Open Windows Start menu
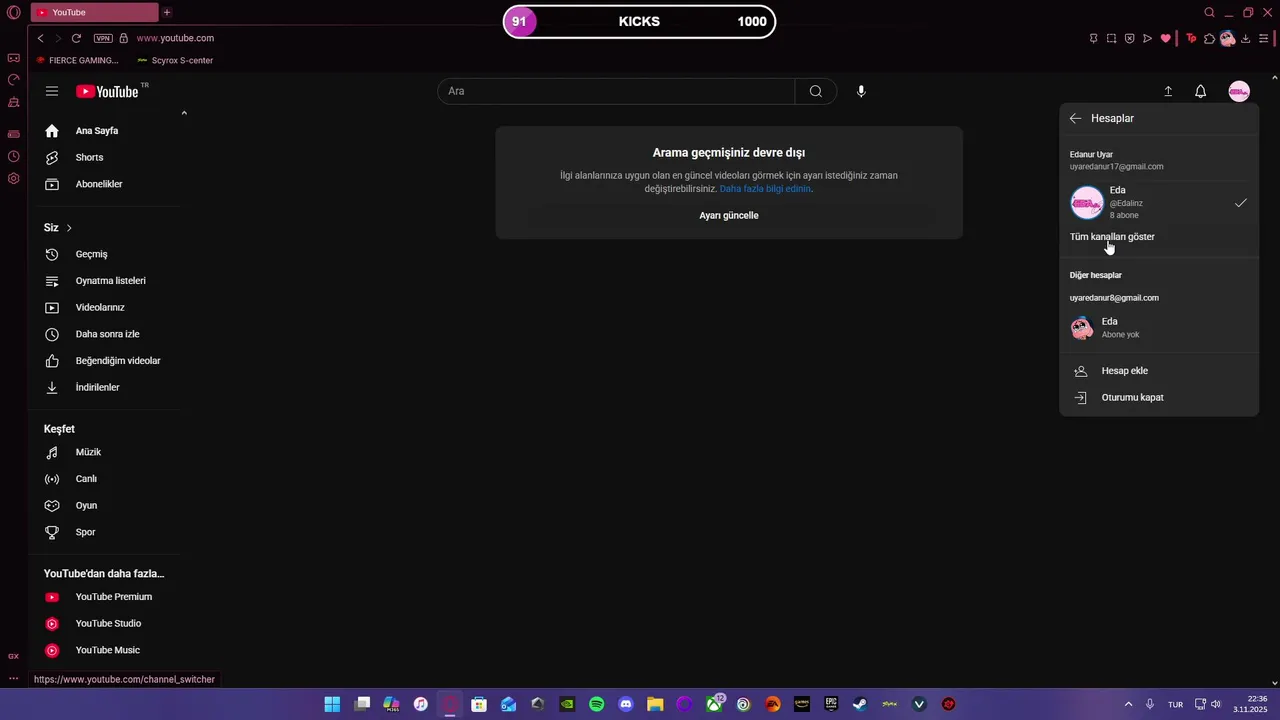 pos(332,704)
